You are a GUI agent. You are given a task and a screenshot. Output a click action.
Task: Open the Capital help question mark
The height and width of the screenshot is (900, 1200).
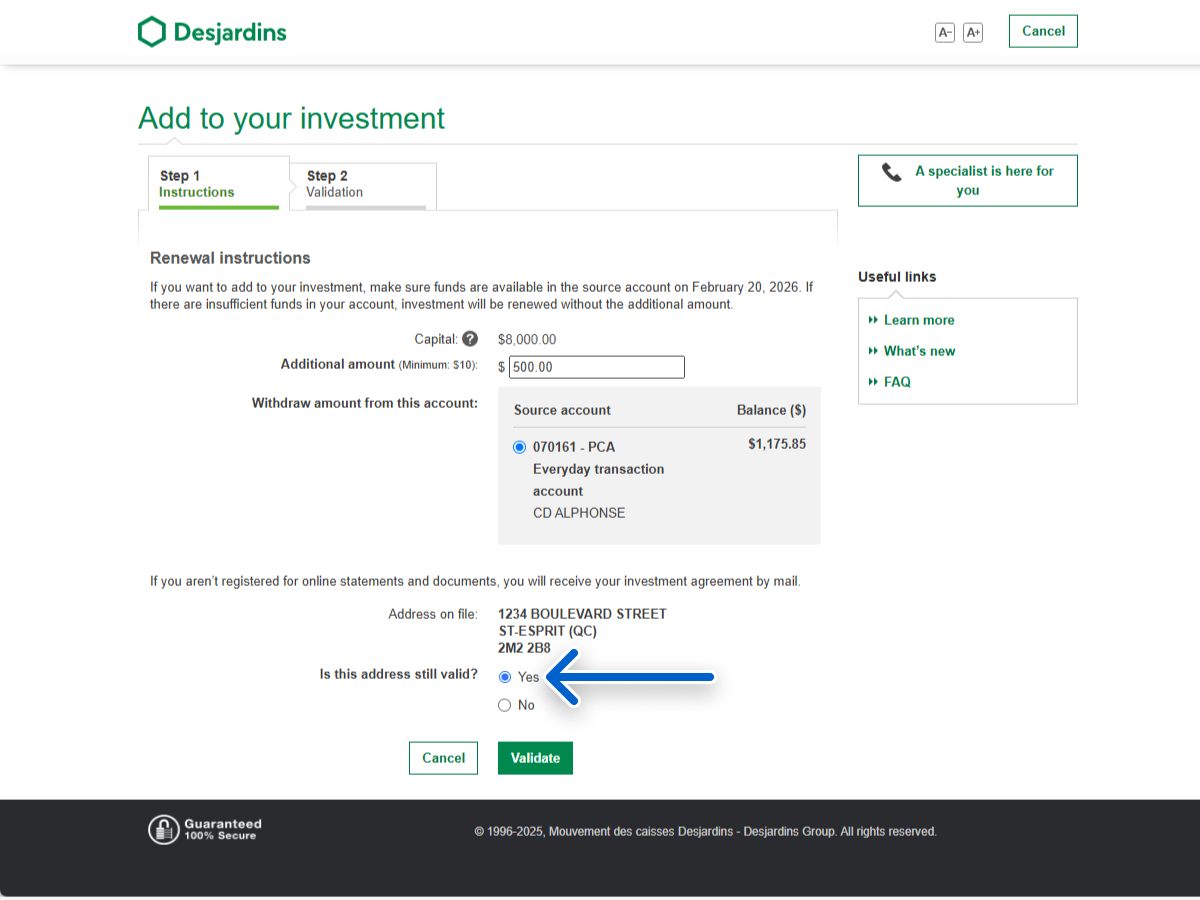click(470, 339)
